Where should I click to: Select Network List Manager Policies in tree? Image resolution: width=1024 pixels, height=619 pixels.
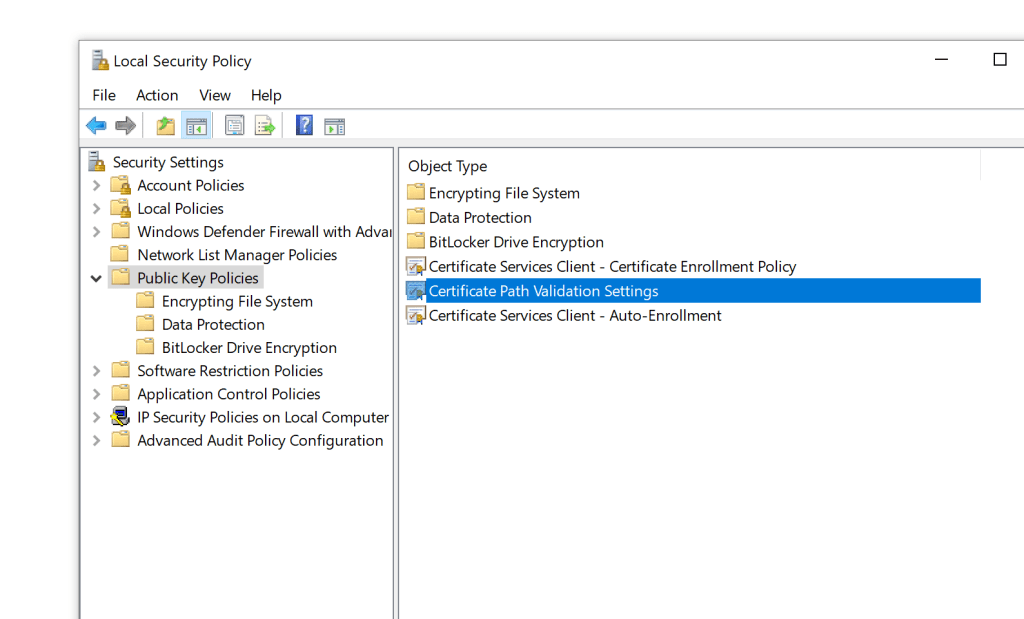coord(236,255)
